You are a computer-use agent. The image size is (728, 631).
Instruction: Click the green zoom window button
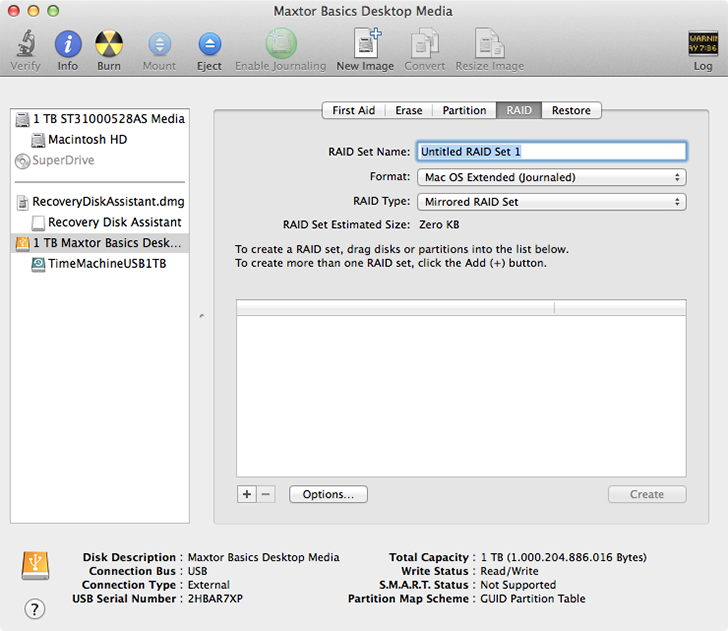53,10
